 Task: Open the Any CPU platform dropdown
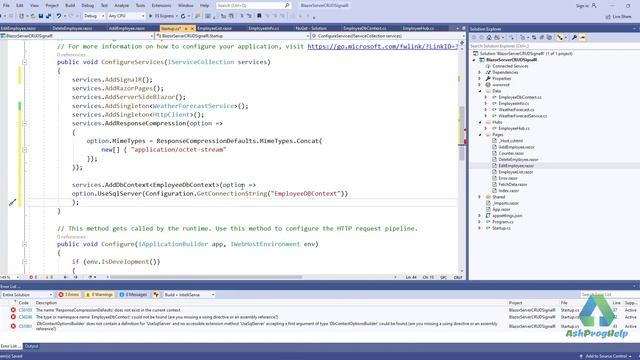pos(127,16)
